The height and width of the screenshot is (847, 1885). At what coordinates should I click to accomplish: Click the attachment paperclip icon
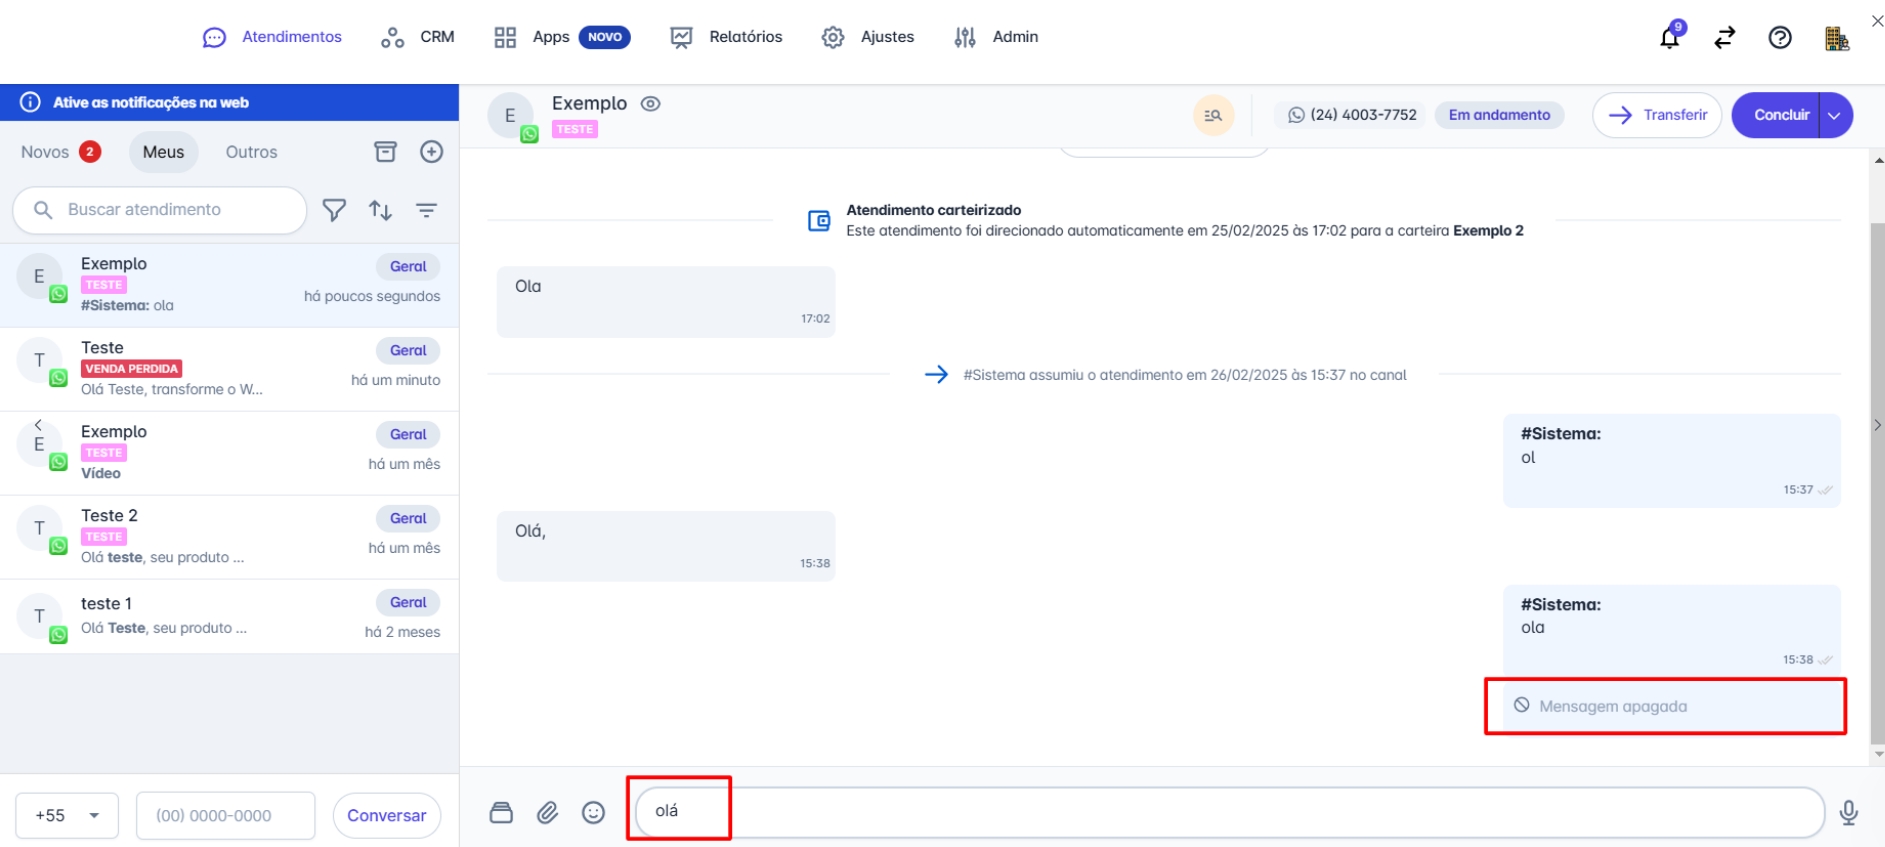[x=547, y=813]
